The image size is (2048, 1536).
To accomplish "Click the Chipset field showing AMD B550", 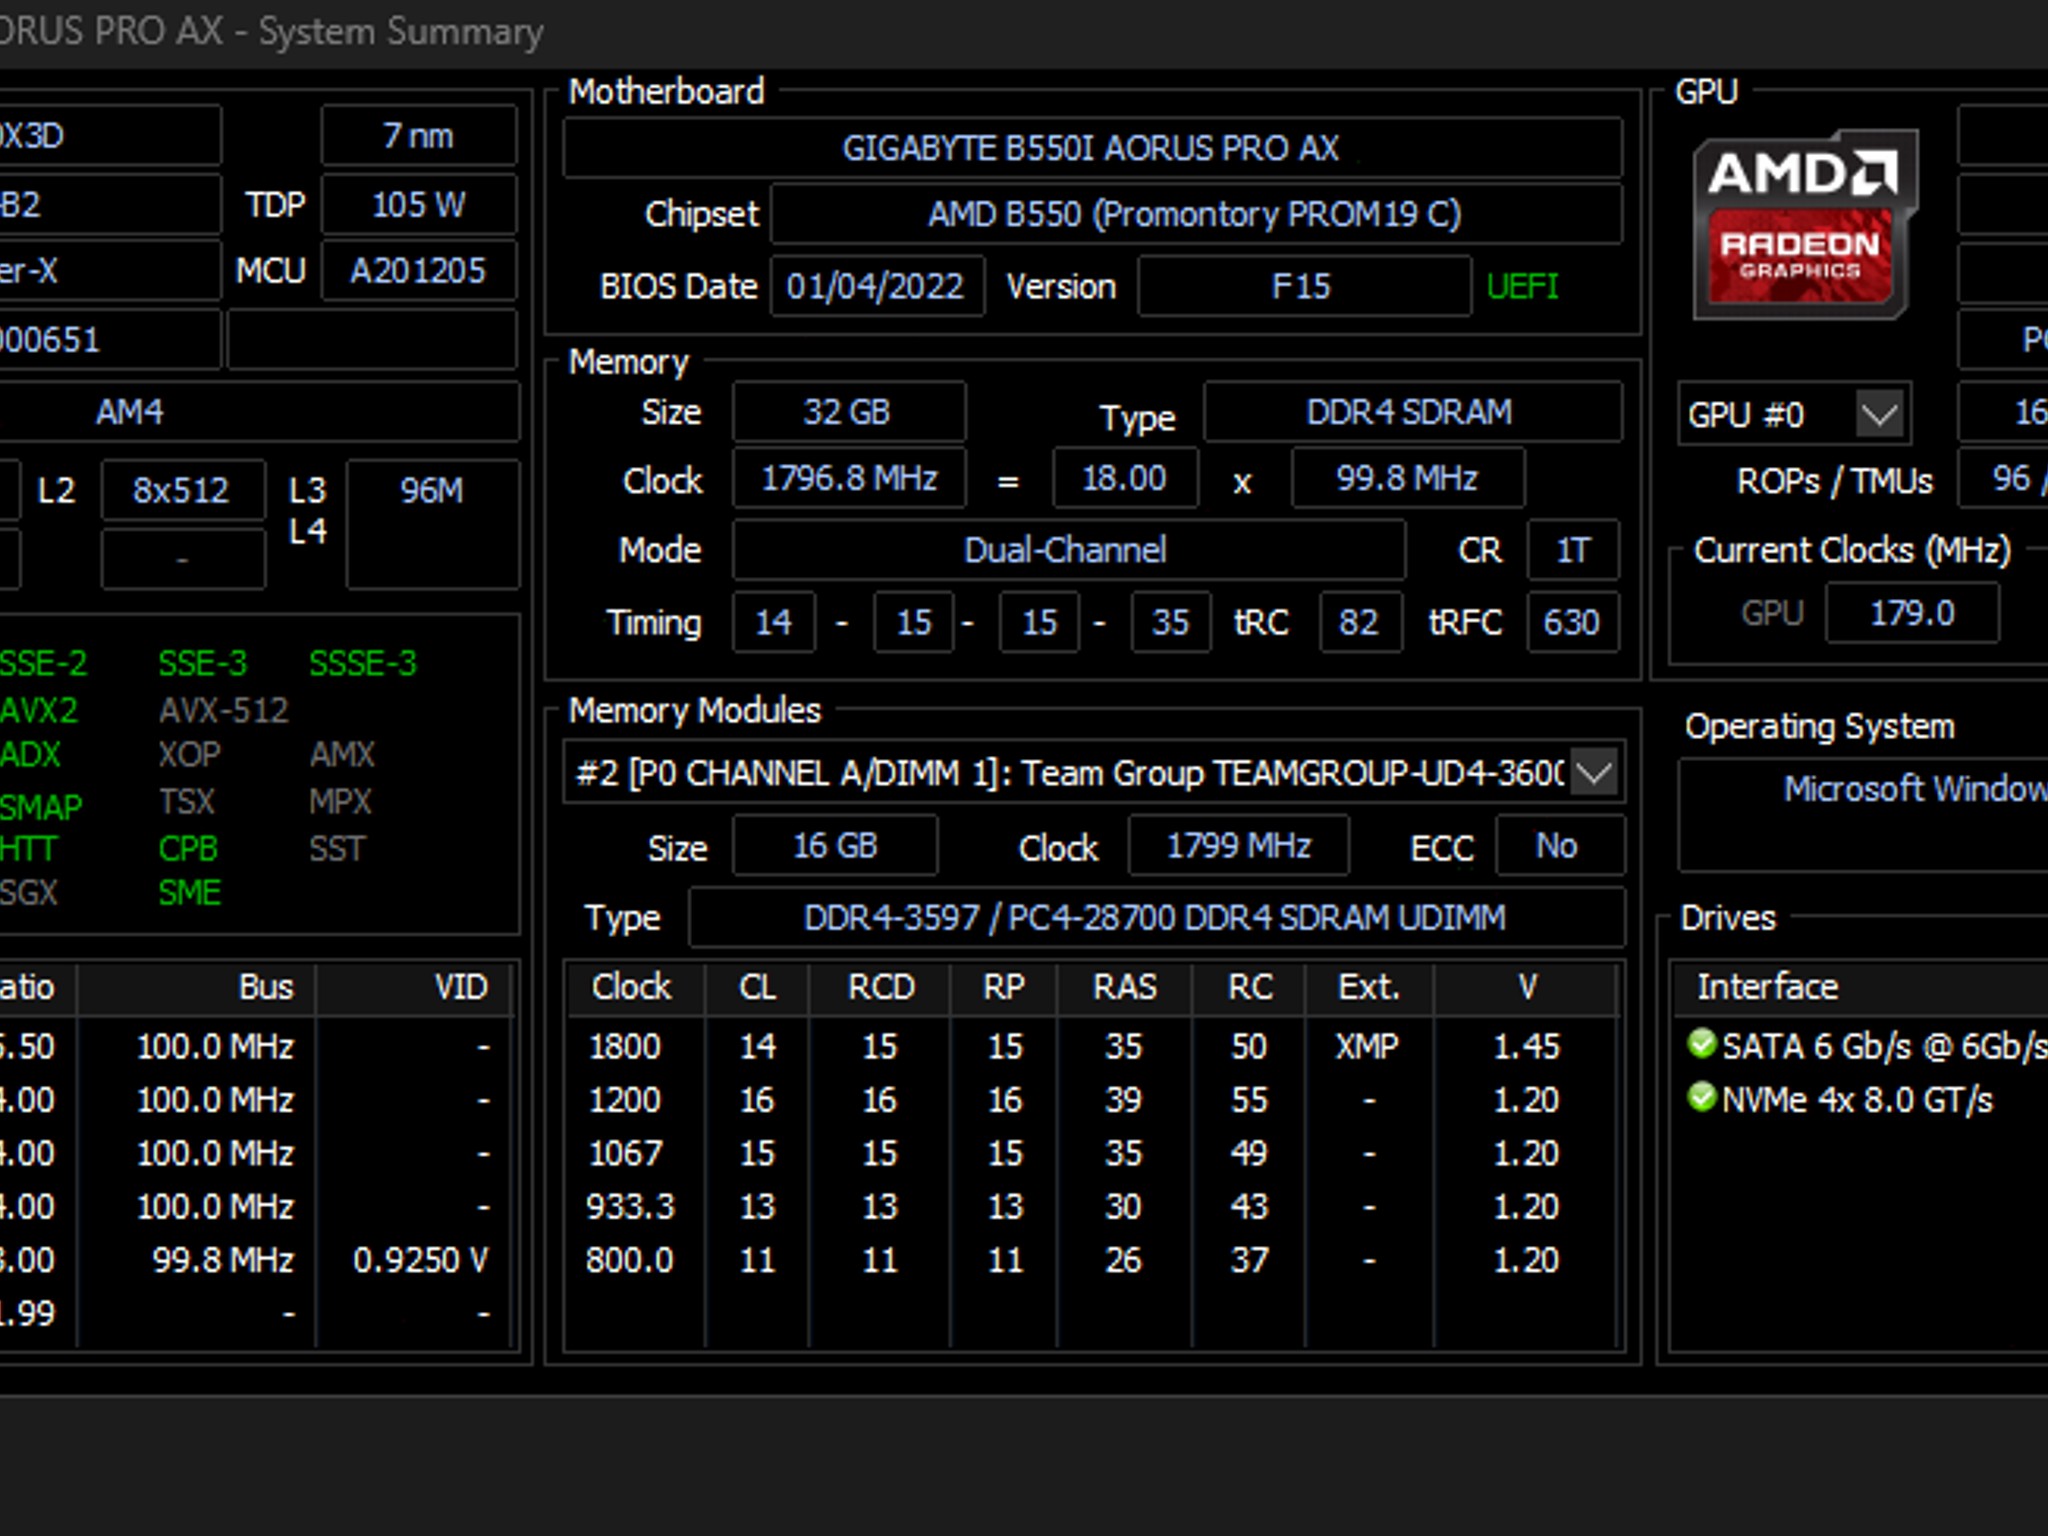I will click(x=1195, y=214).
